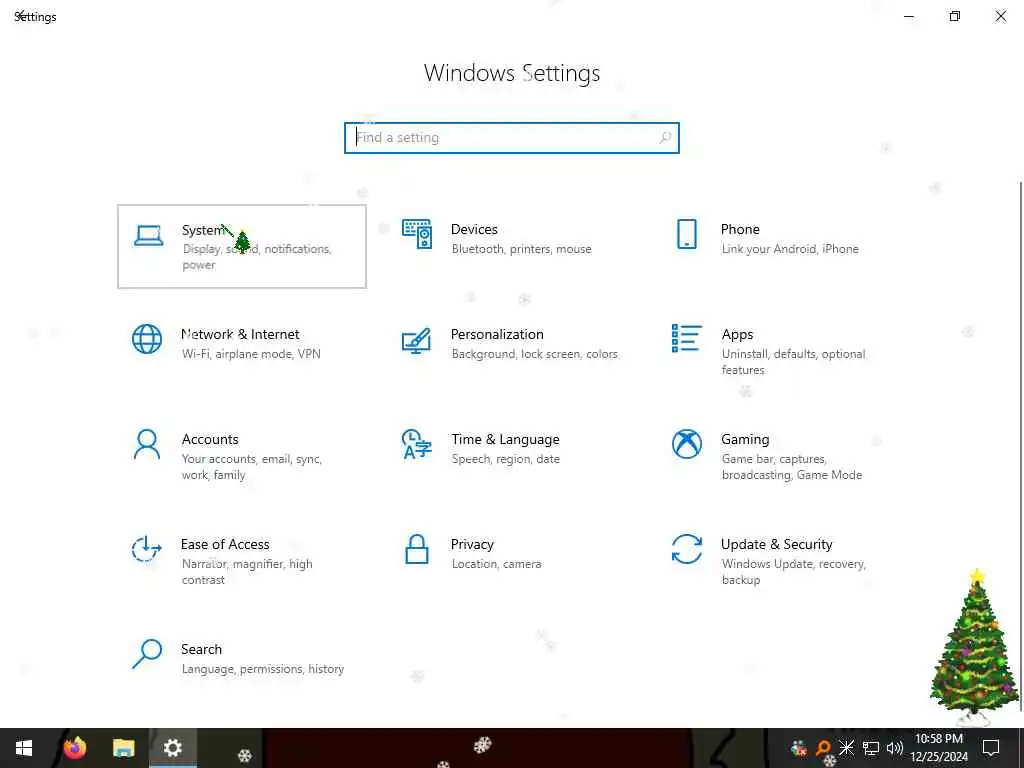Open the Windows Start menu
Viewport: 1024px width, 768px height.
click(x=24, y=748)
